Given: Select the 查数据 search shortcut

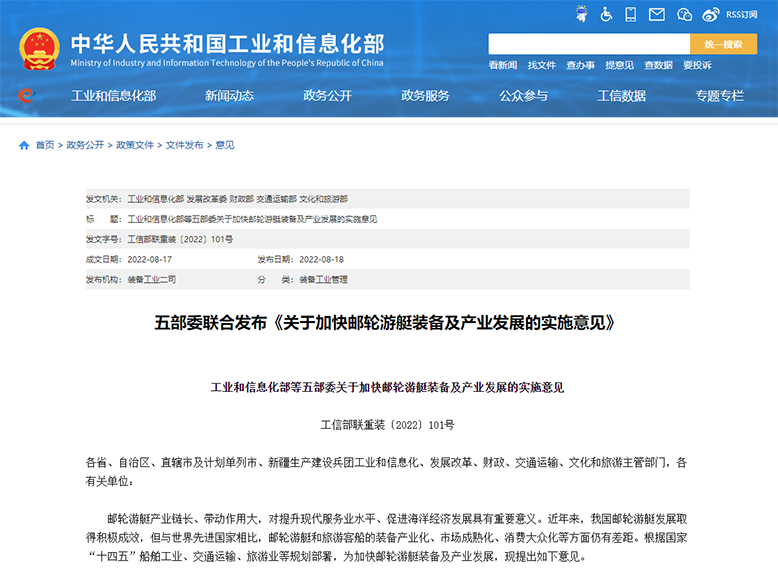Looking at the screenshot, I should pos(658,65).
